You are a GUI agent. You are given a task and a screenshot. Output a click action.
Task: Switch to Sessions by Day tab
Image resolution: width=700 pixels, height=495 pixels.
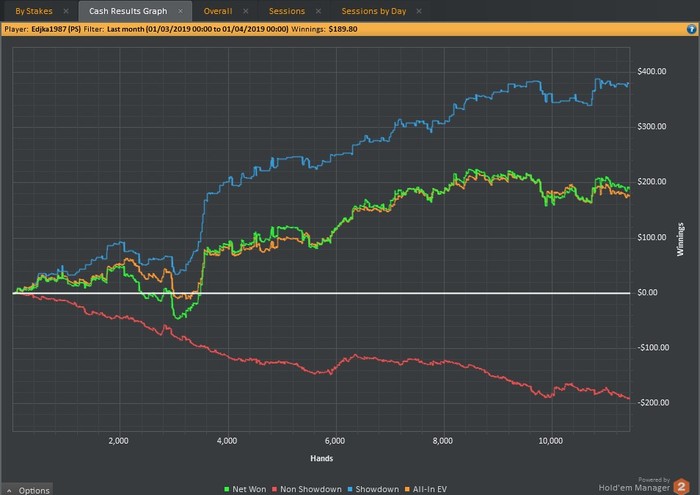click(x=374, y=11)
